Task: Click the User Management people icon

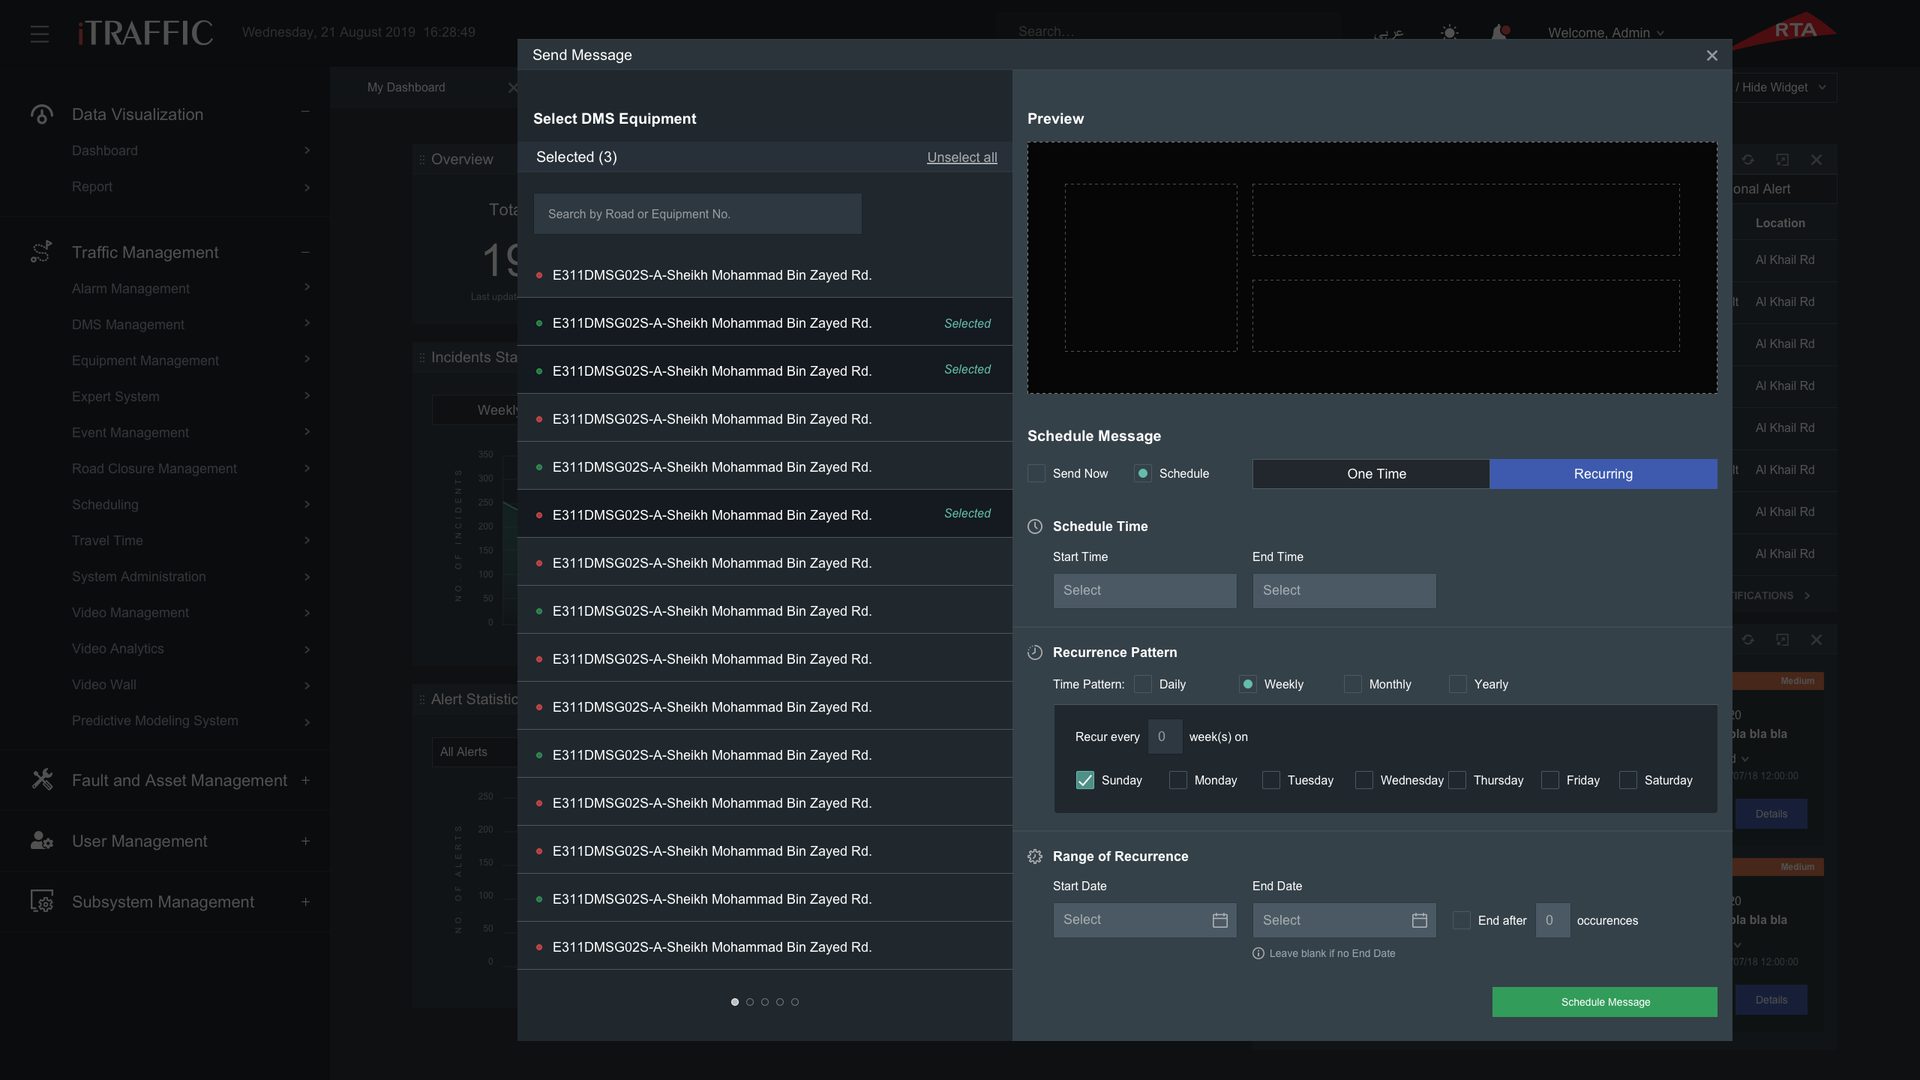Action: click(41, 841)
